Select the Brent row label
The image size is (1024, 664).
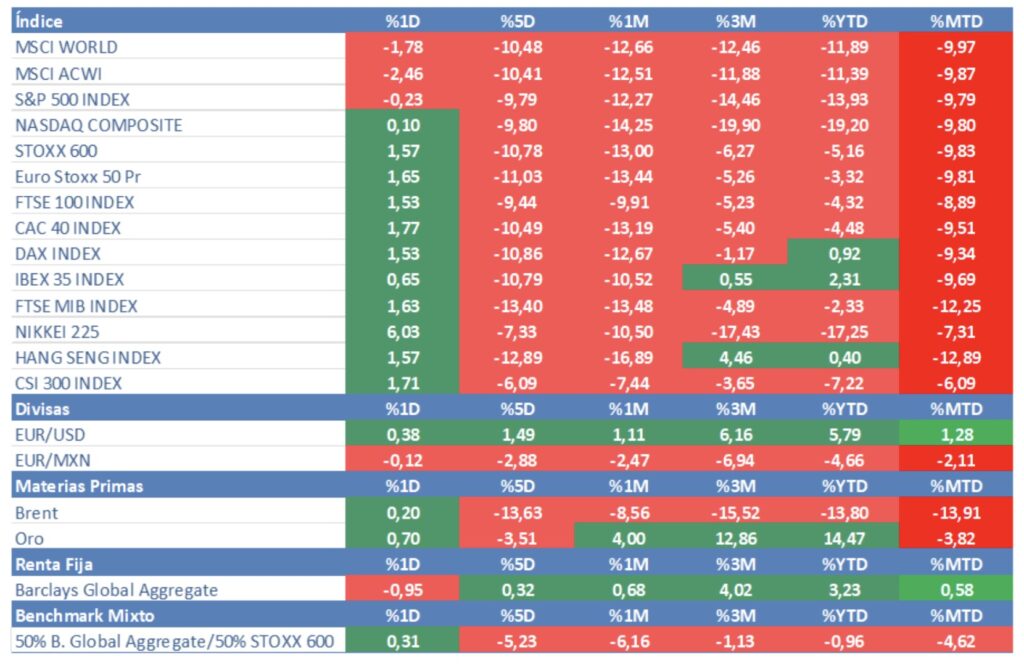click(37, 513)
